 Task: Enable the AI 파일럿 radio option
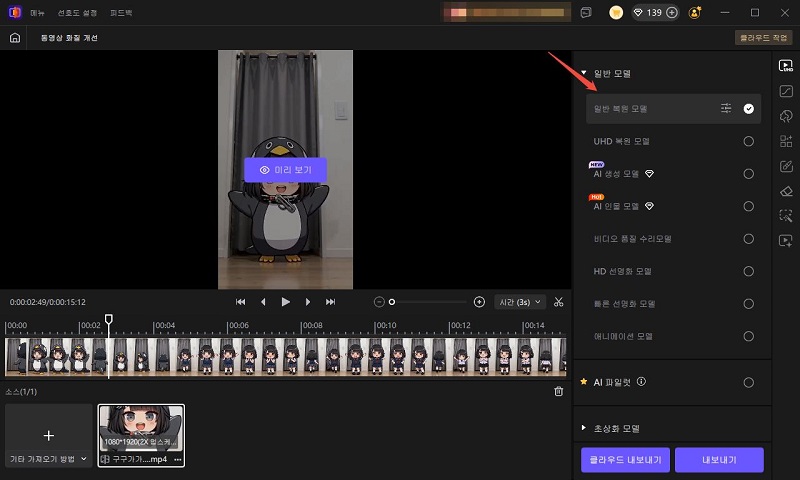748,383
